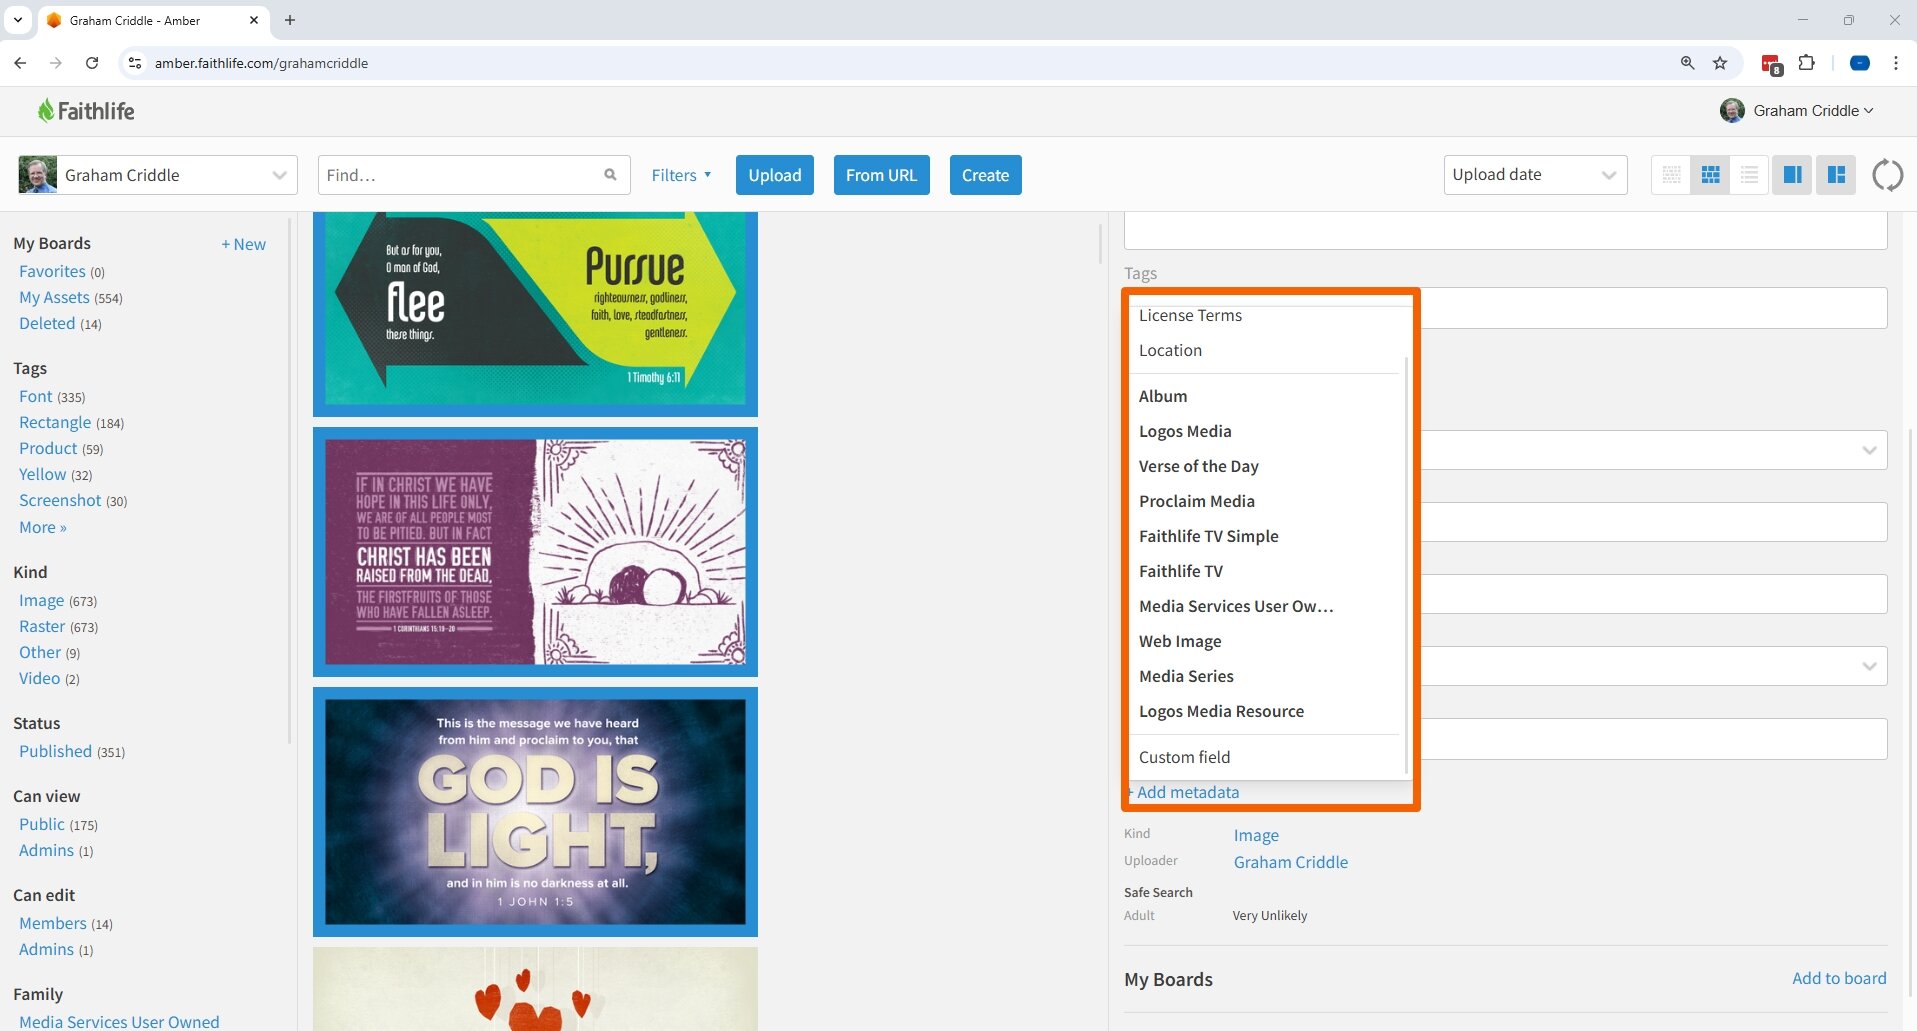Click the Create button
This screenshot has height=1031, width=1917.
(985, 175)
